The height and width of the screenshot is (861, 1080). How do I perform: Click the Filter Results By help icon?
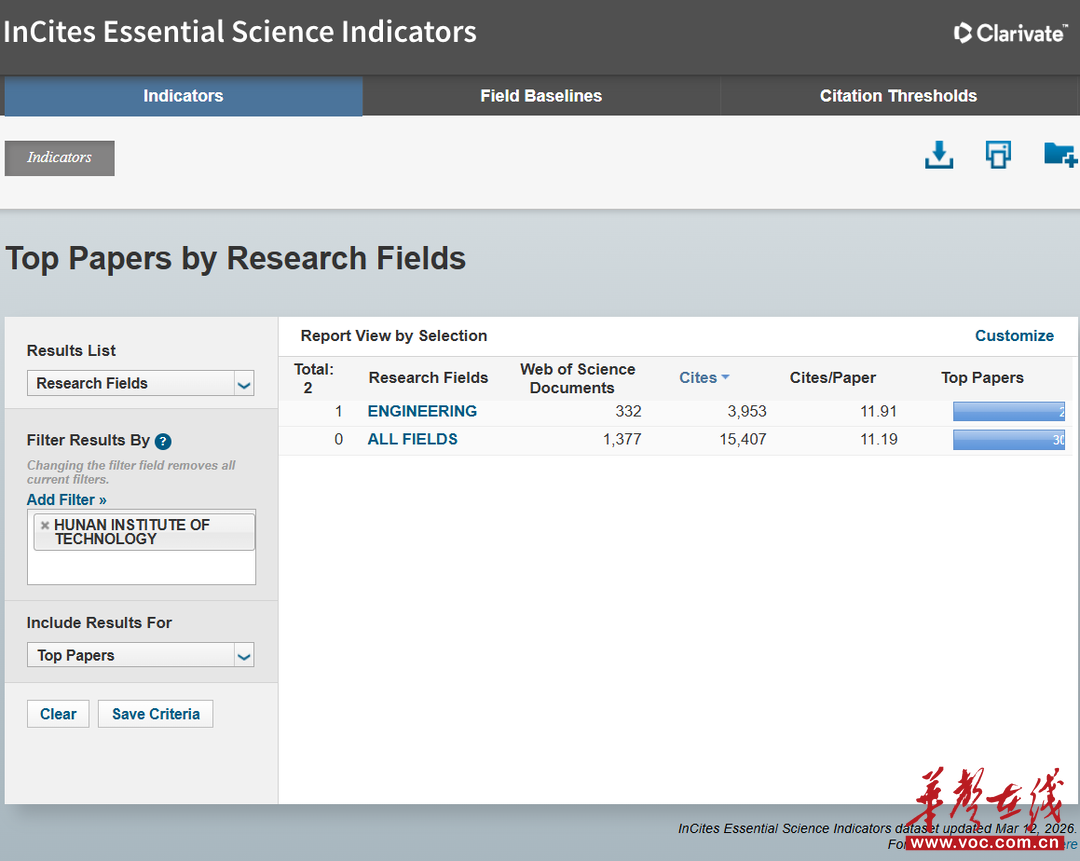click(x=163, y=441)
